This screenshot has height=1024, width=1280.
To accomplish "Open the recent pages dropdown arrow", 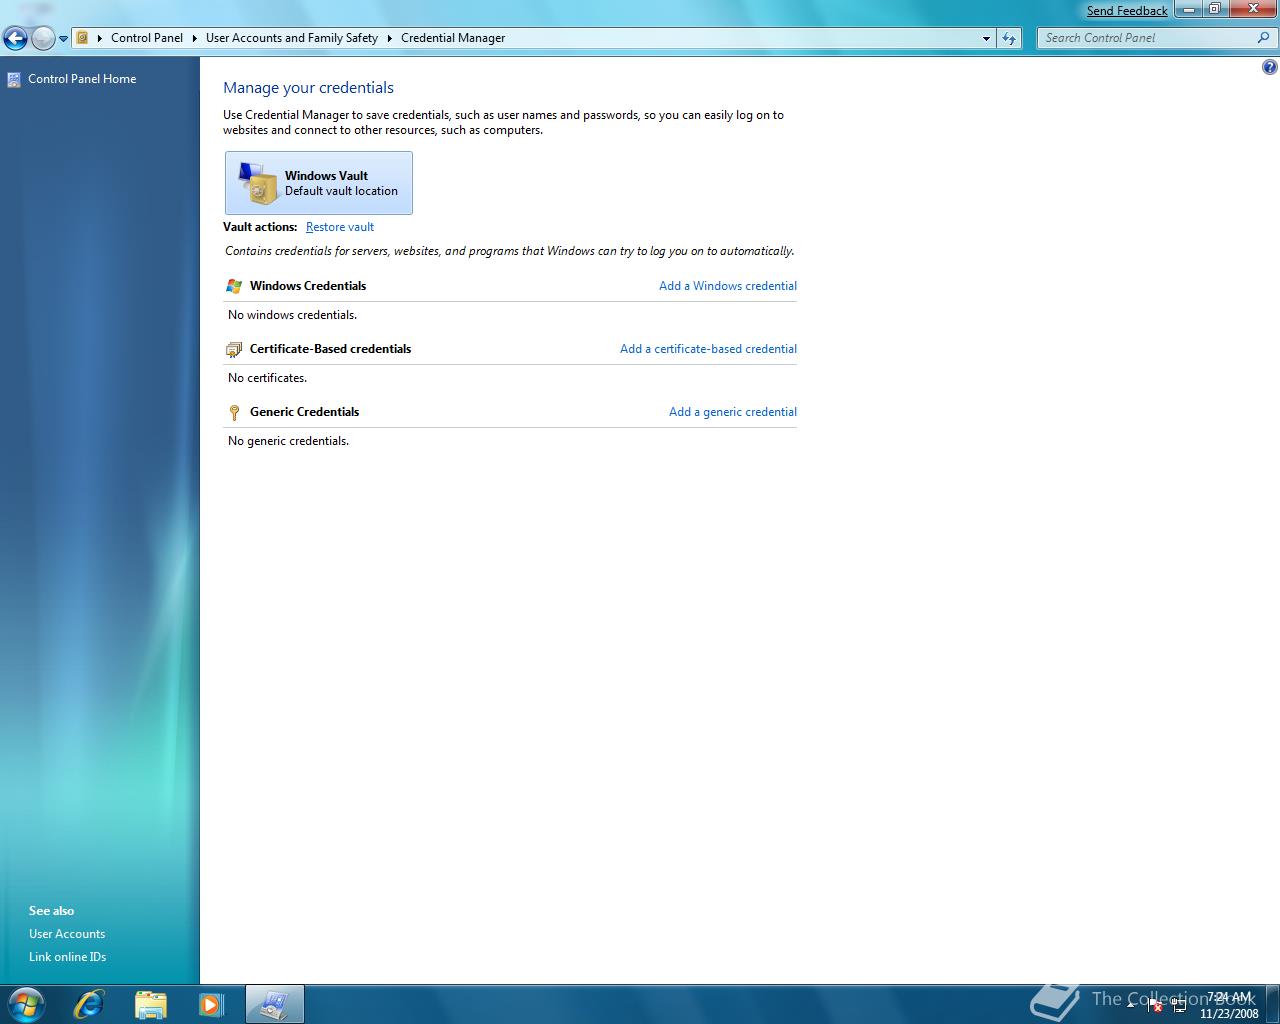I will pyautogui.click(x=63, y=39).
